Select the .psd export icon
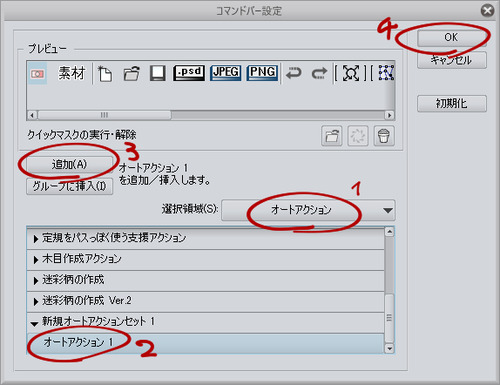 [189, 73]
